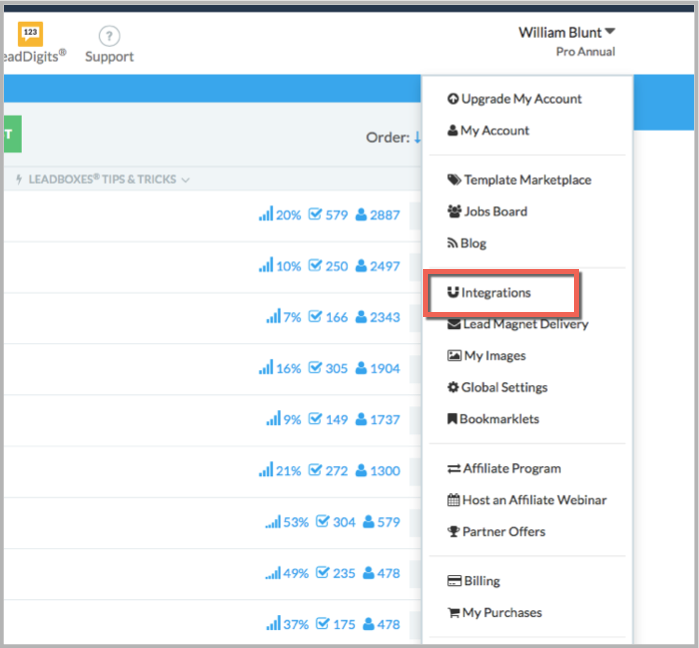Expand LEADBOXES TIPS & TRICKS dropdown
This screenshot has height=648, width=699.
[x=103, y=179]
